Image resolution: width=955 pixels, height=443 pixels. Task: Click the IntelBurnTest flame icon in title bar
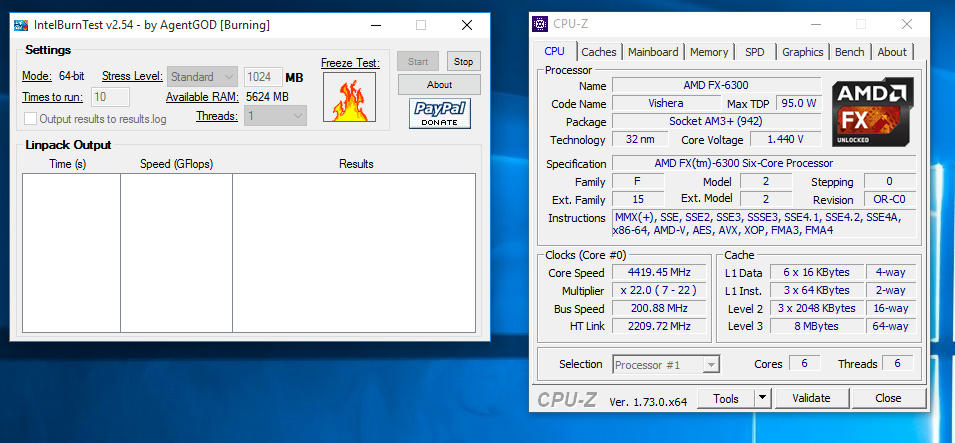click(x=21, y=25)
